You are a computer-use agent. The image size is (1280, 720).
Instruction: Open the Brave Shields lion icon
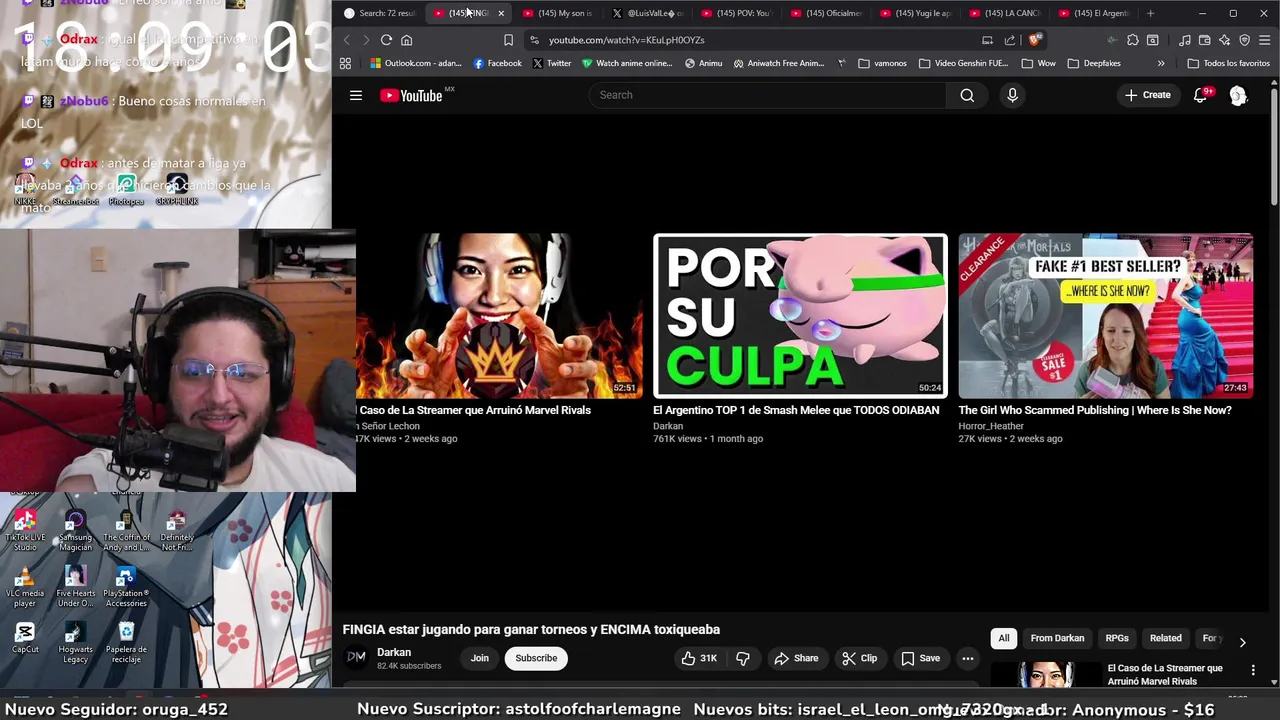pos(1035,40)
